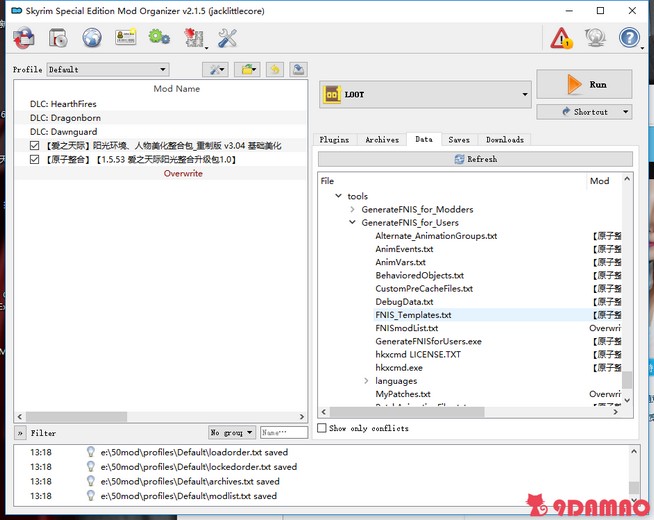Select BehavioredObjects.txt file
Image resolution: width=654 pixels, height=520 pixels.
pos(419,275)
